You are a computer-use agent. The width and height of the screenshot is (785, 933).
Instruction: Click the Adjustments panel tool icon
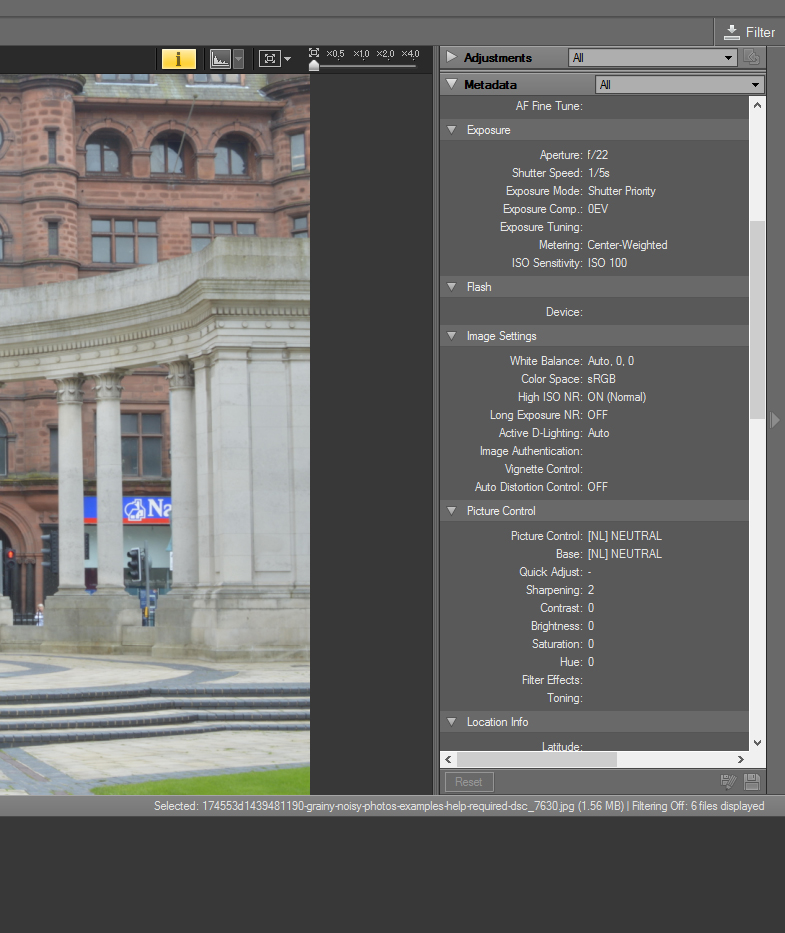752,58
